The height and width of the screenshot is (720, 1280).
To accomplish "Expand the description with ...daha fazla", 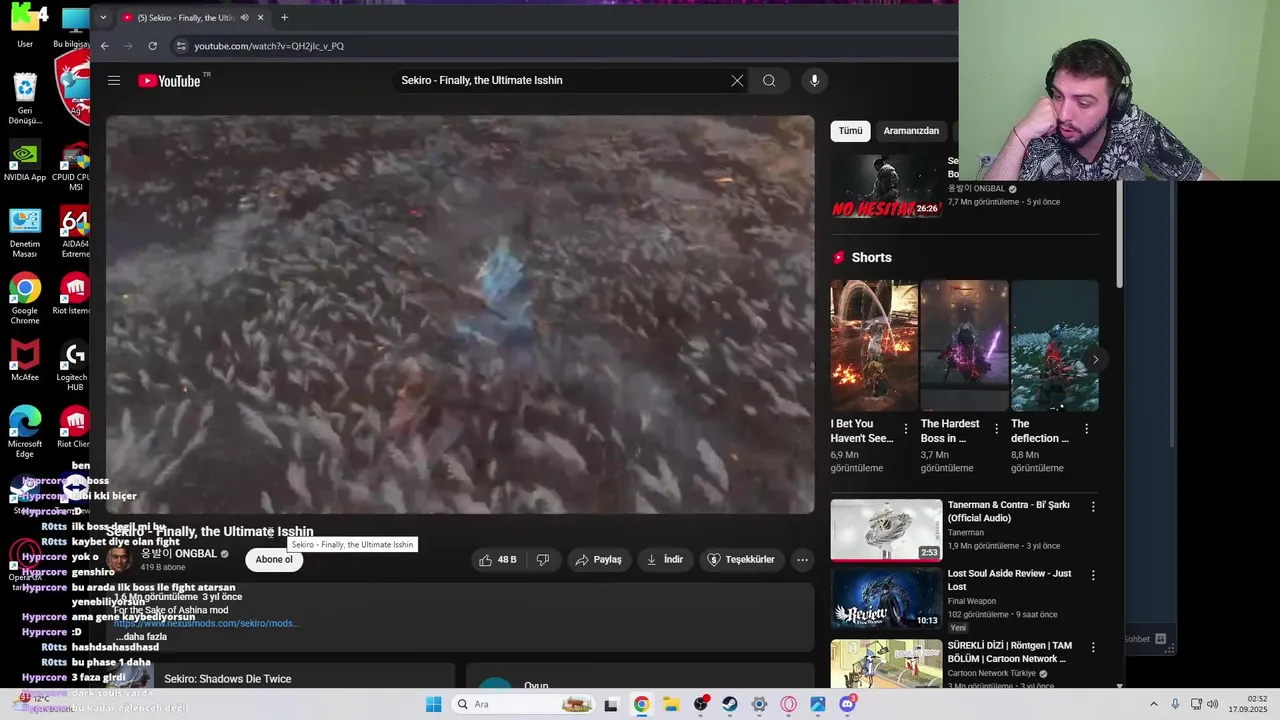I will click(141, 637).
